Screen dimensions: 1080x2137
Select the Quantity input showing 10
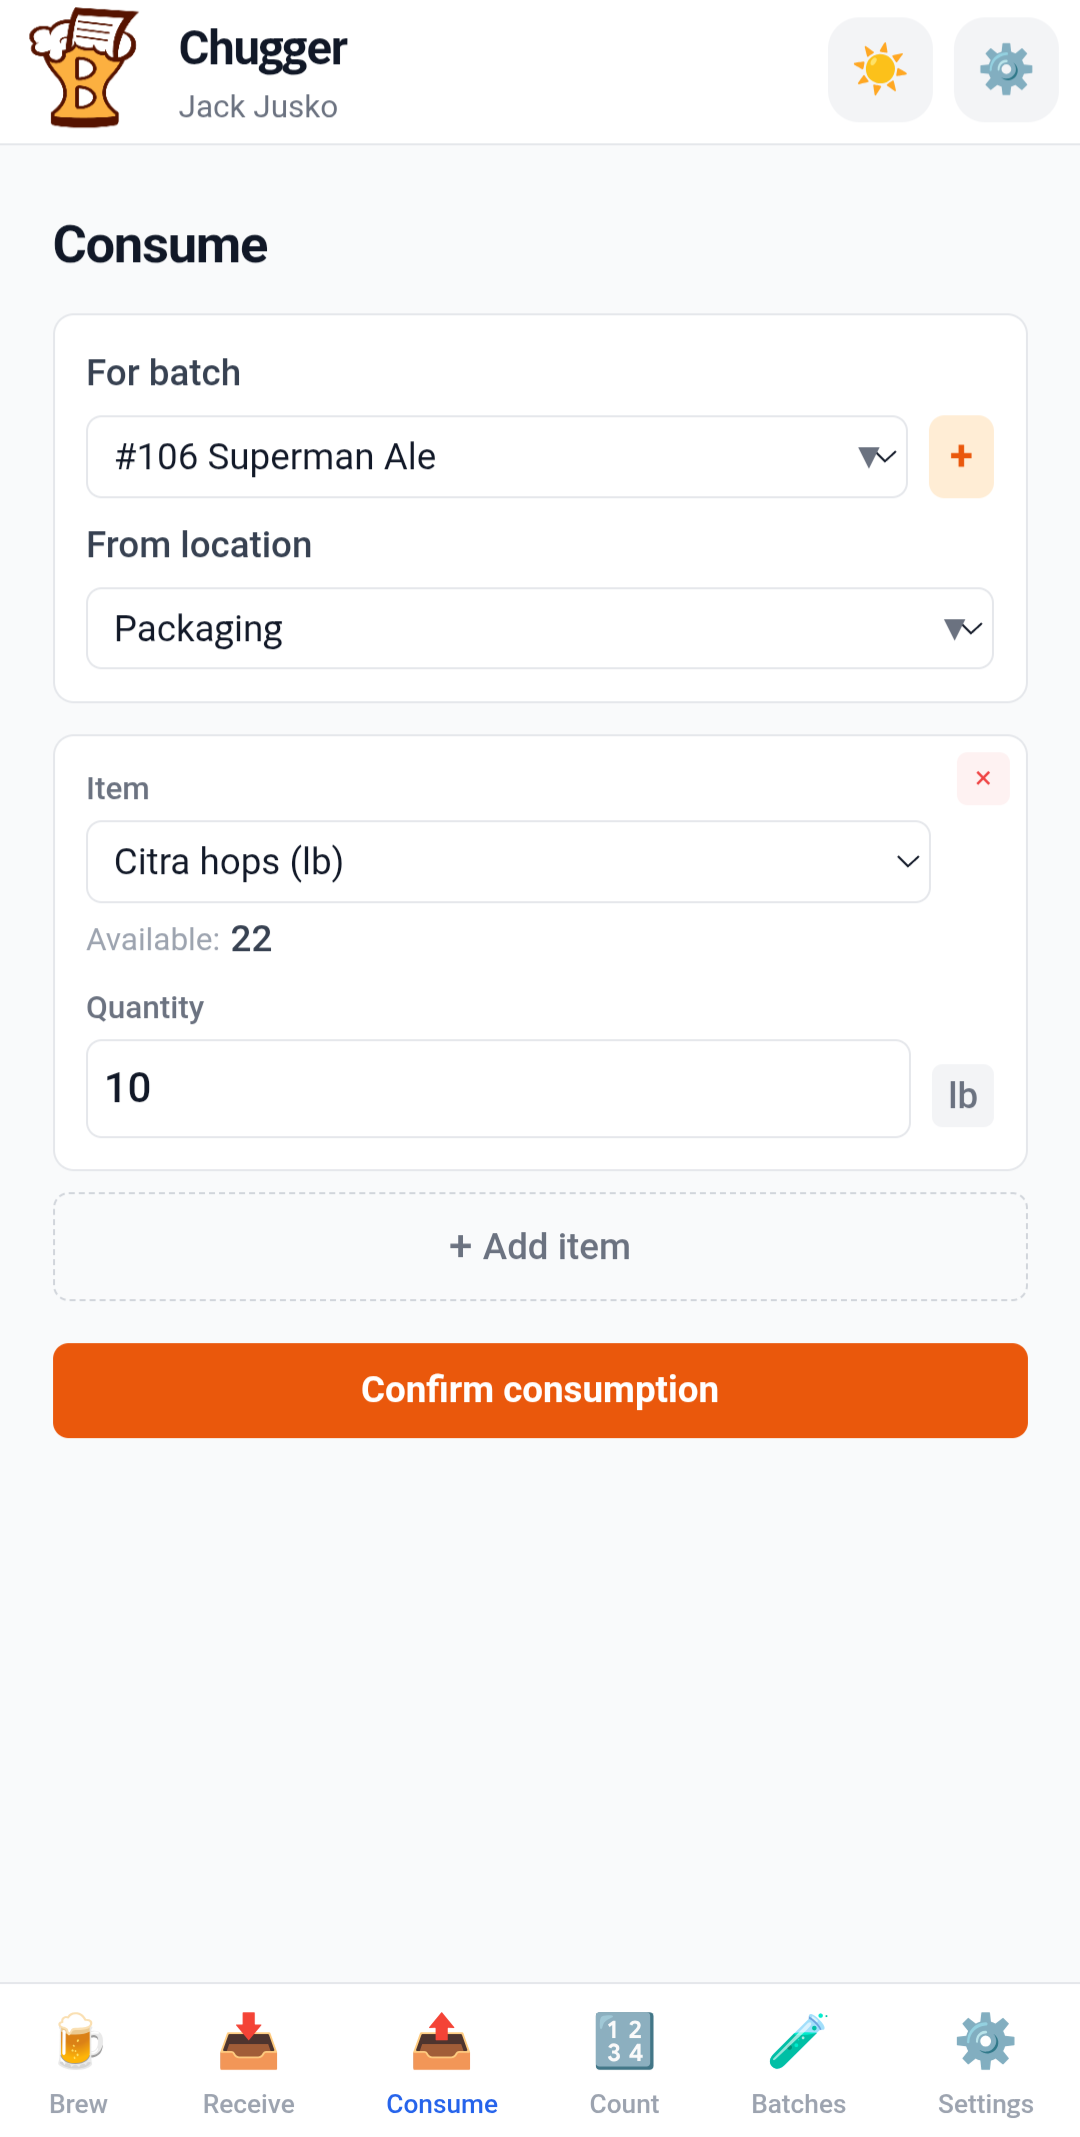pos(497,1088)
